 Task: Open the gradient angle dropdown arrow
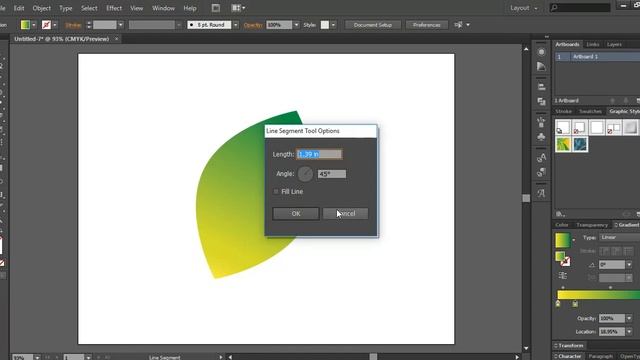(629, 265)
